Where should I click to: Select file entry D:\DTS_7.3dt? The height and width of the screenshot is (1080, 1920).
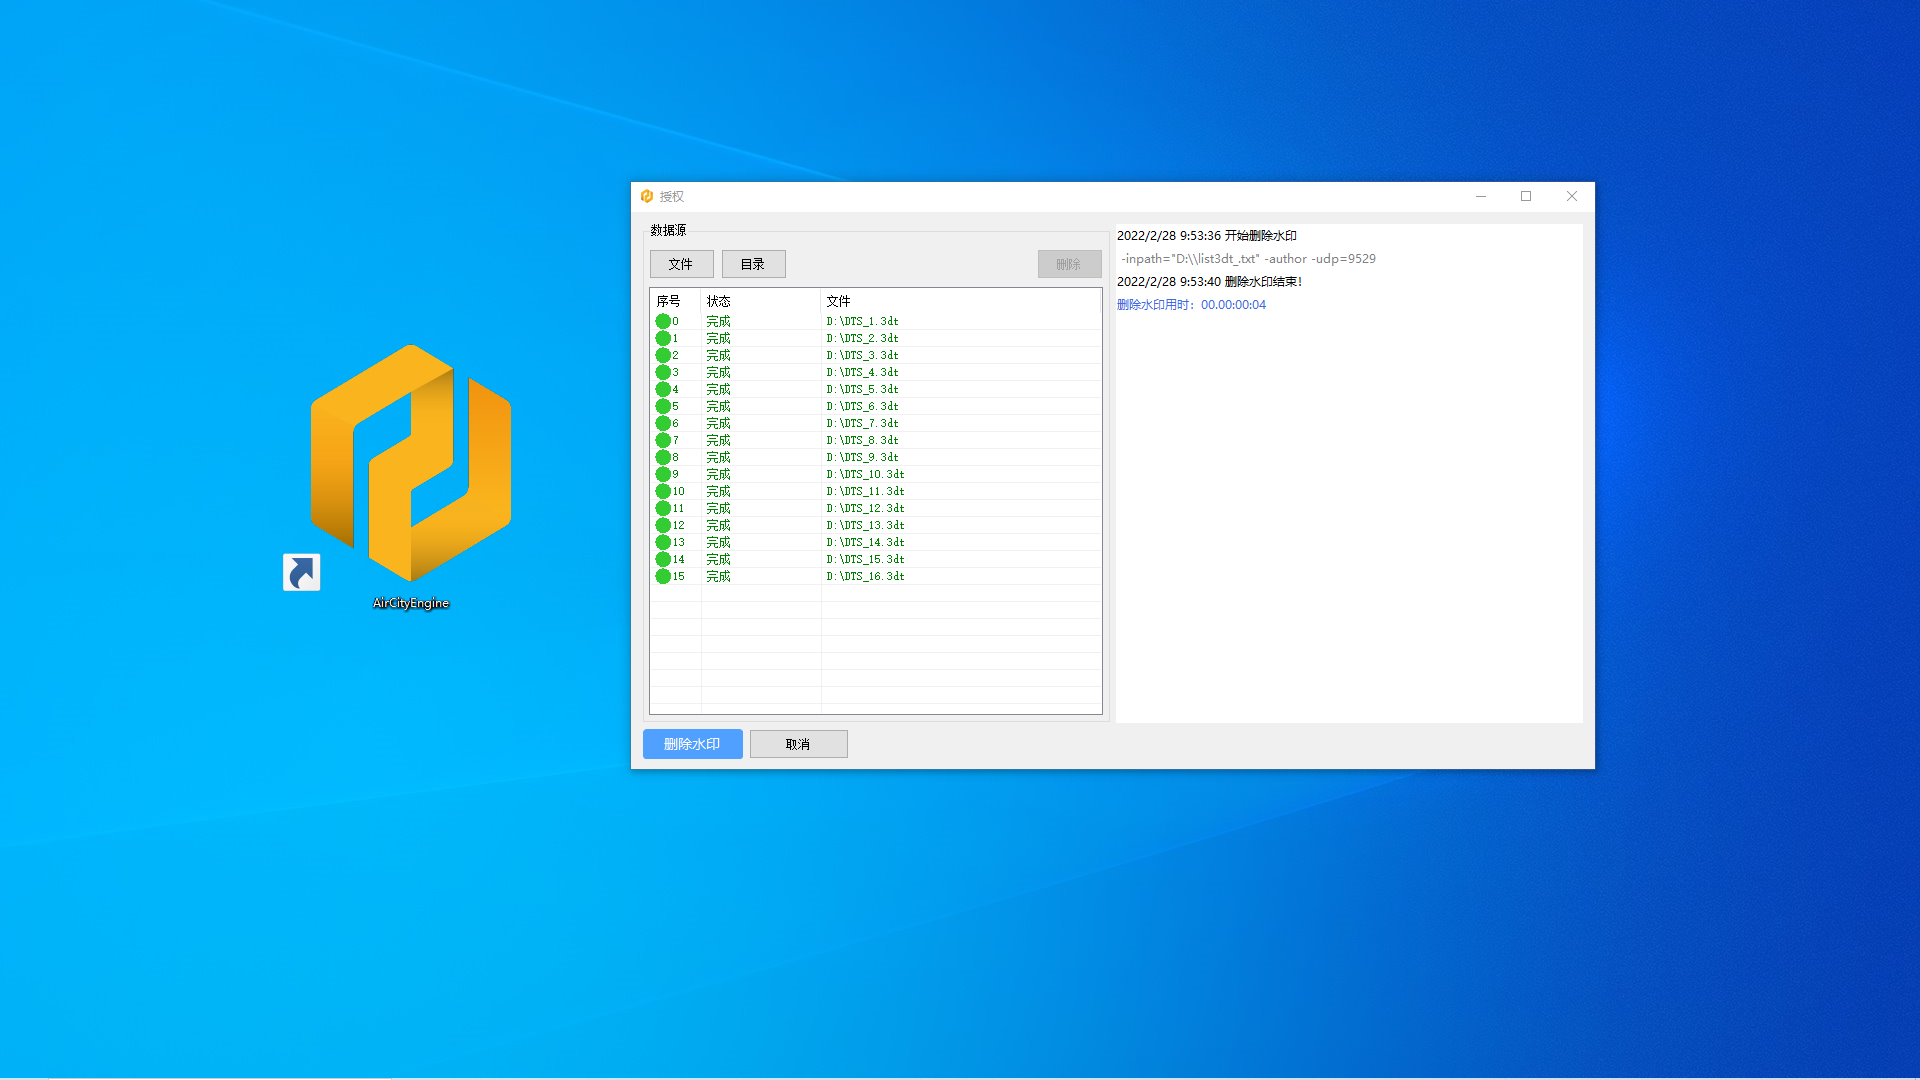coord(862,423)
